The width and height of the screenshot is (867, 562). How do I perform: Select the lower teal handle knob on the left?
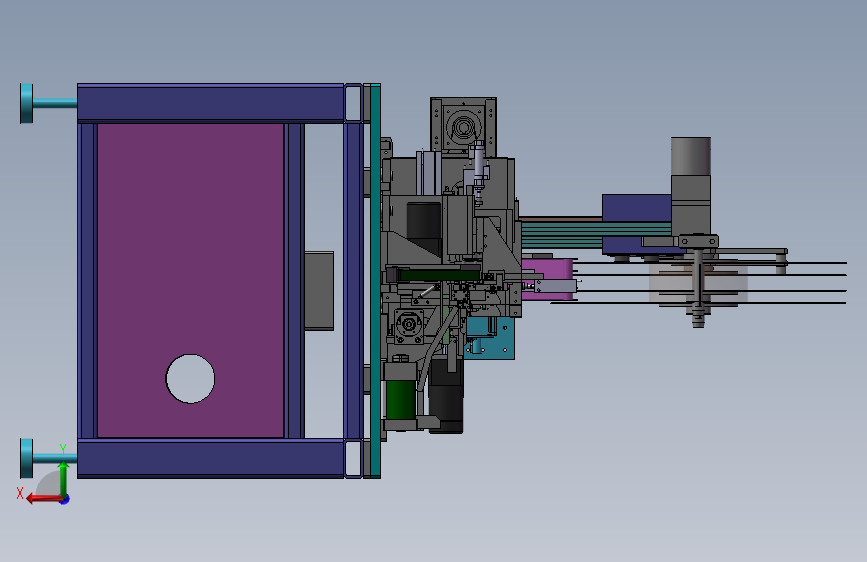pos(27,459)
